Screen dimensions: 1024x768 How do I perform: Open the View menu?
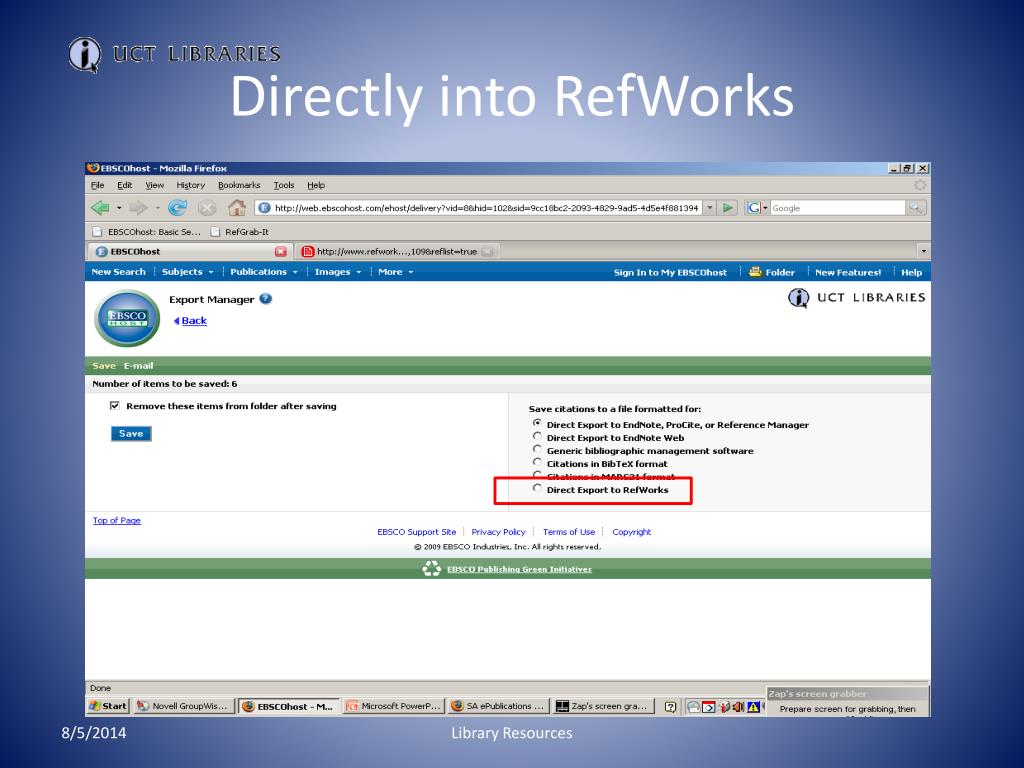[155, 185]
